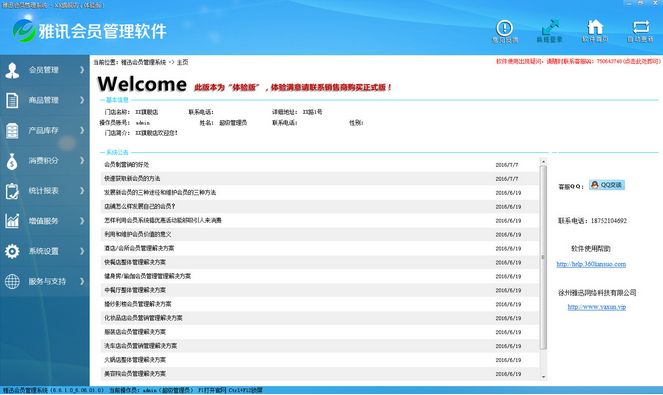The width and height of the screenshot is (663, 395).
Task: Open 快餐店整体管理解决方案 row
Action: pyautogui.click(x=319, y=262)
